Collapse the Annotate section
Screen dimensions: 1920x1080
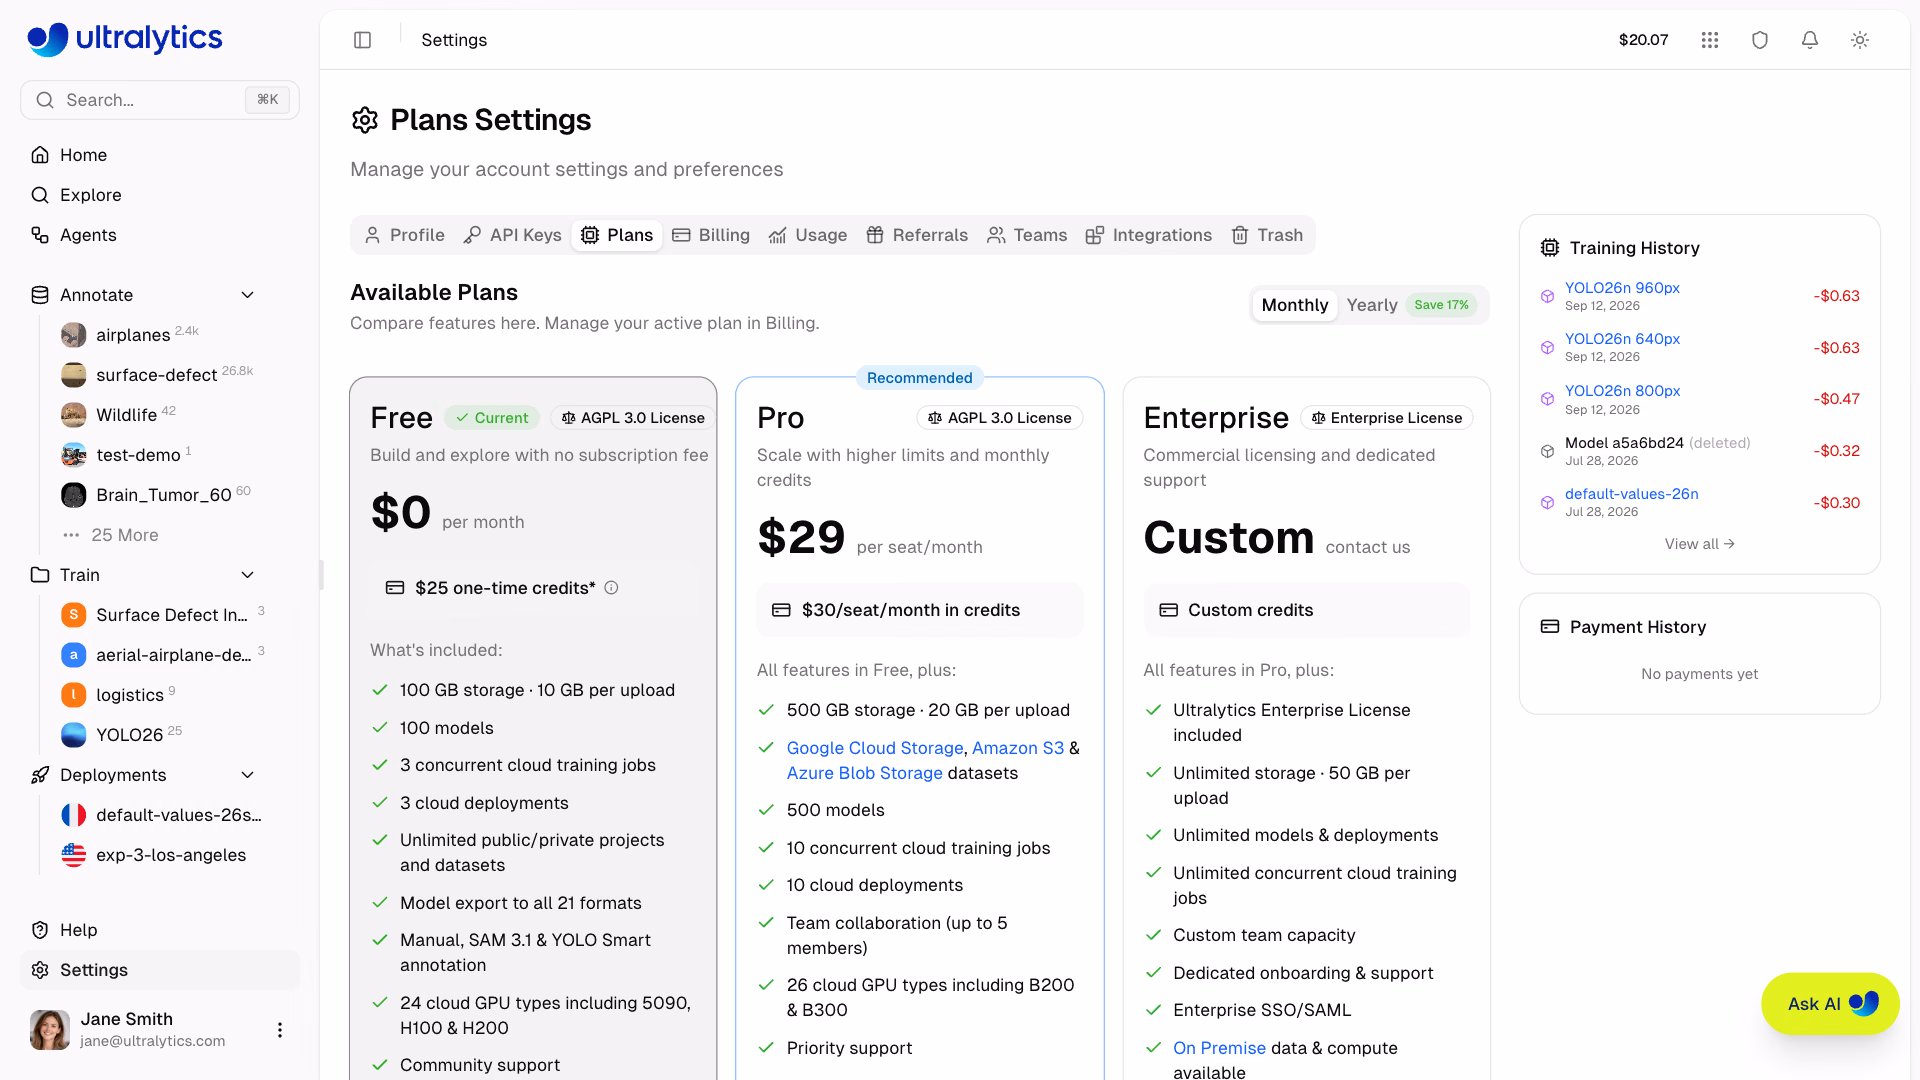coord(248,295)
